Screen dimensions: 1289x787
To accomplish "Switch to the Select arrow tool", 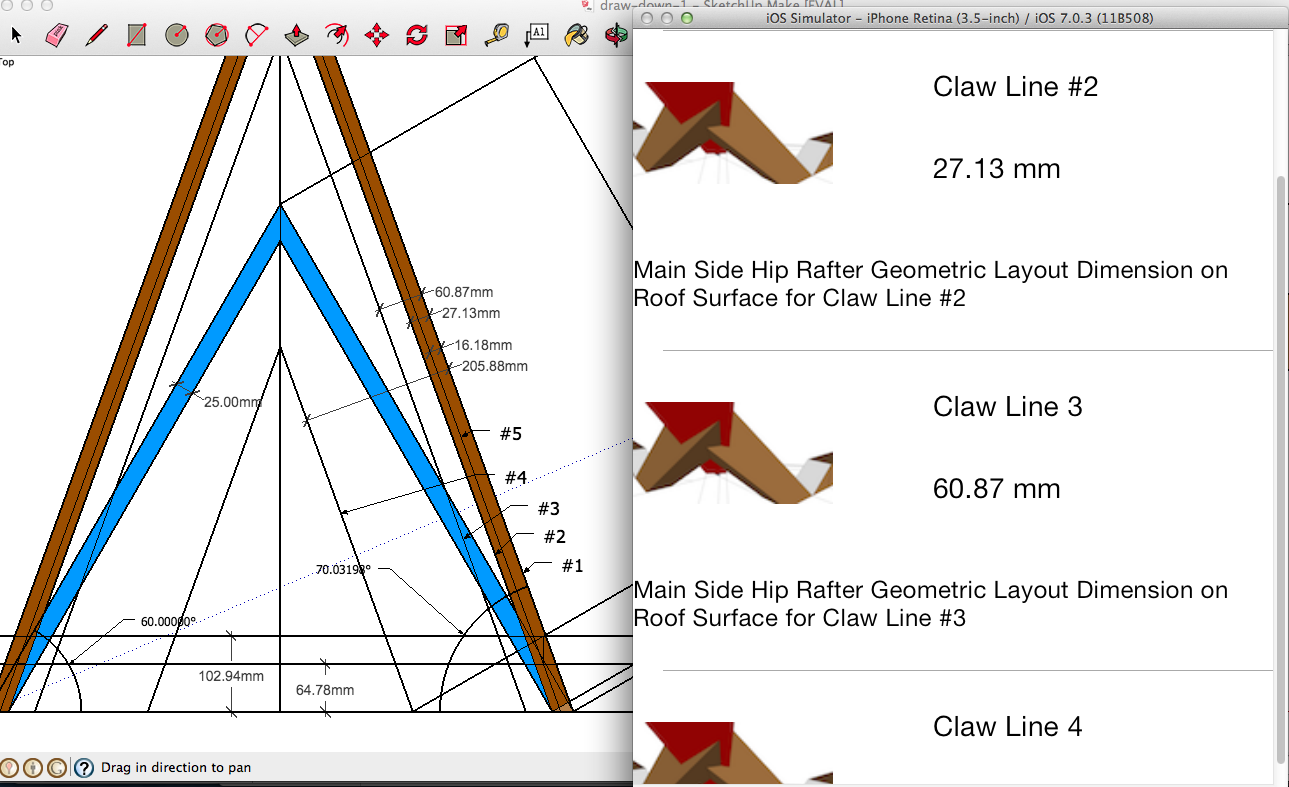I will coord(16,34).
